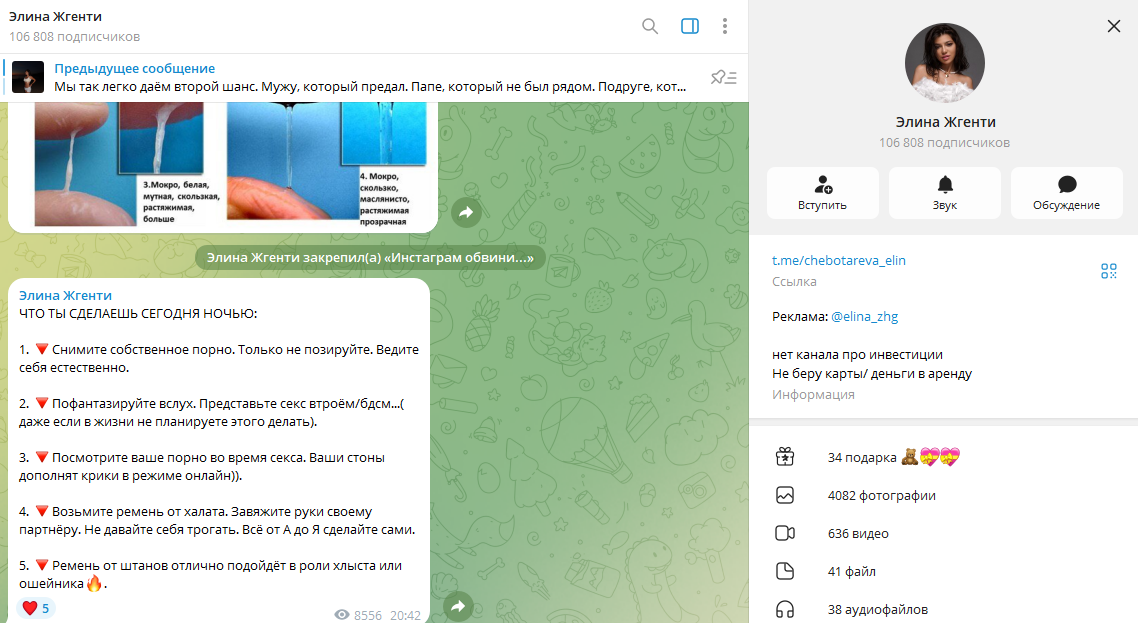
Task: Open the Обсуждение discussion button
Action: tap(1066, 193)
